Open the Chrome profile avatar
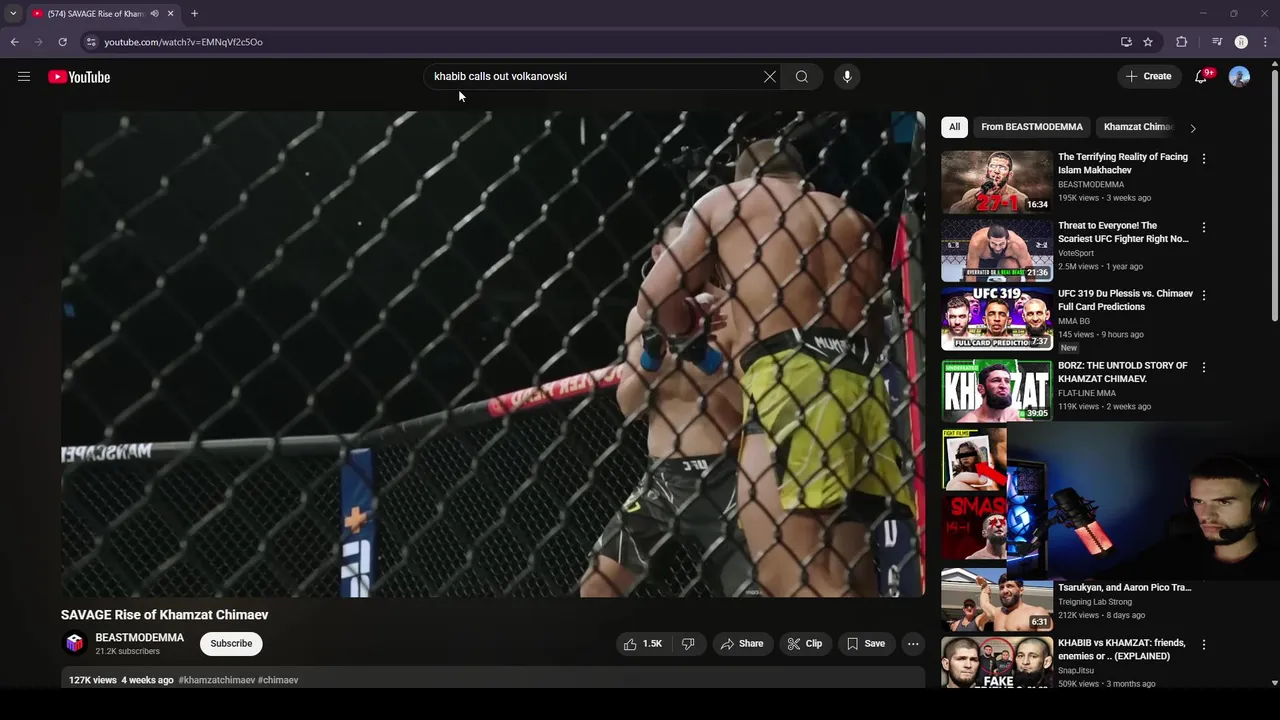1280x720 pixels. pyautogui.click(x=1241, y=42)
